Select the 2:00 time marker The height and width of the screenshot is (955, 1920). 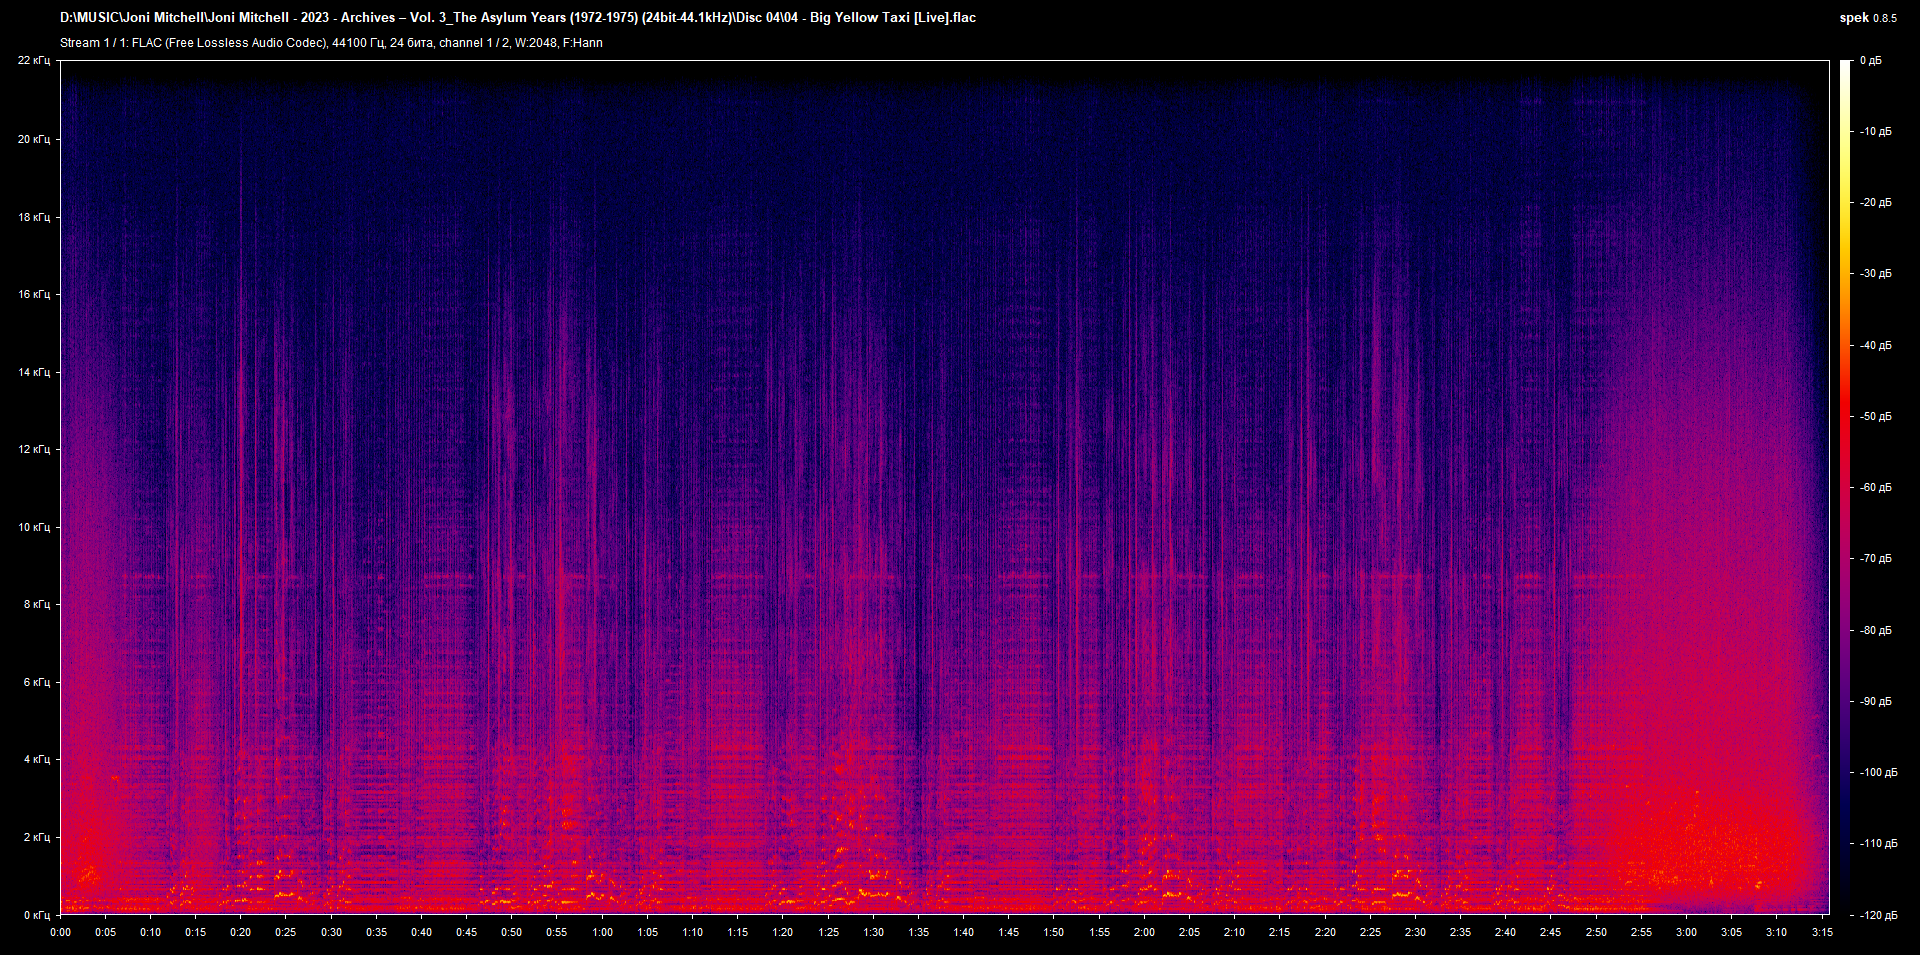coord(1146,931)
